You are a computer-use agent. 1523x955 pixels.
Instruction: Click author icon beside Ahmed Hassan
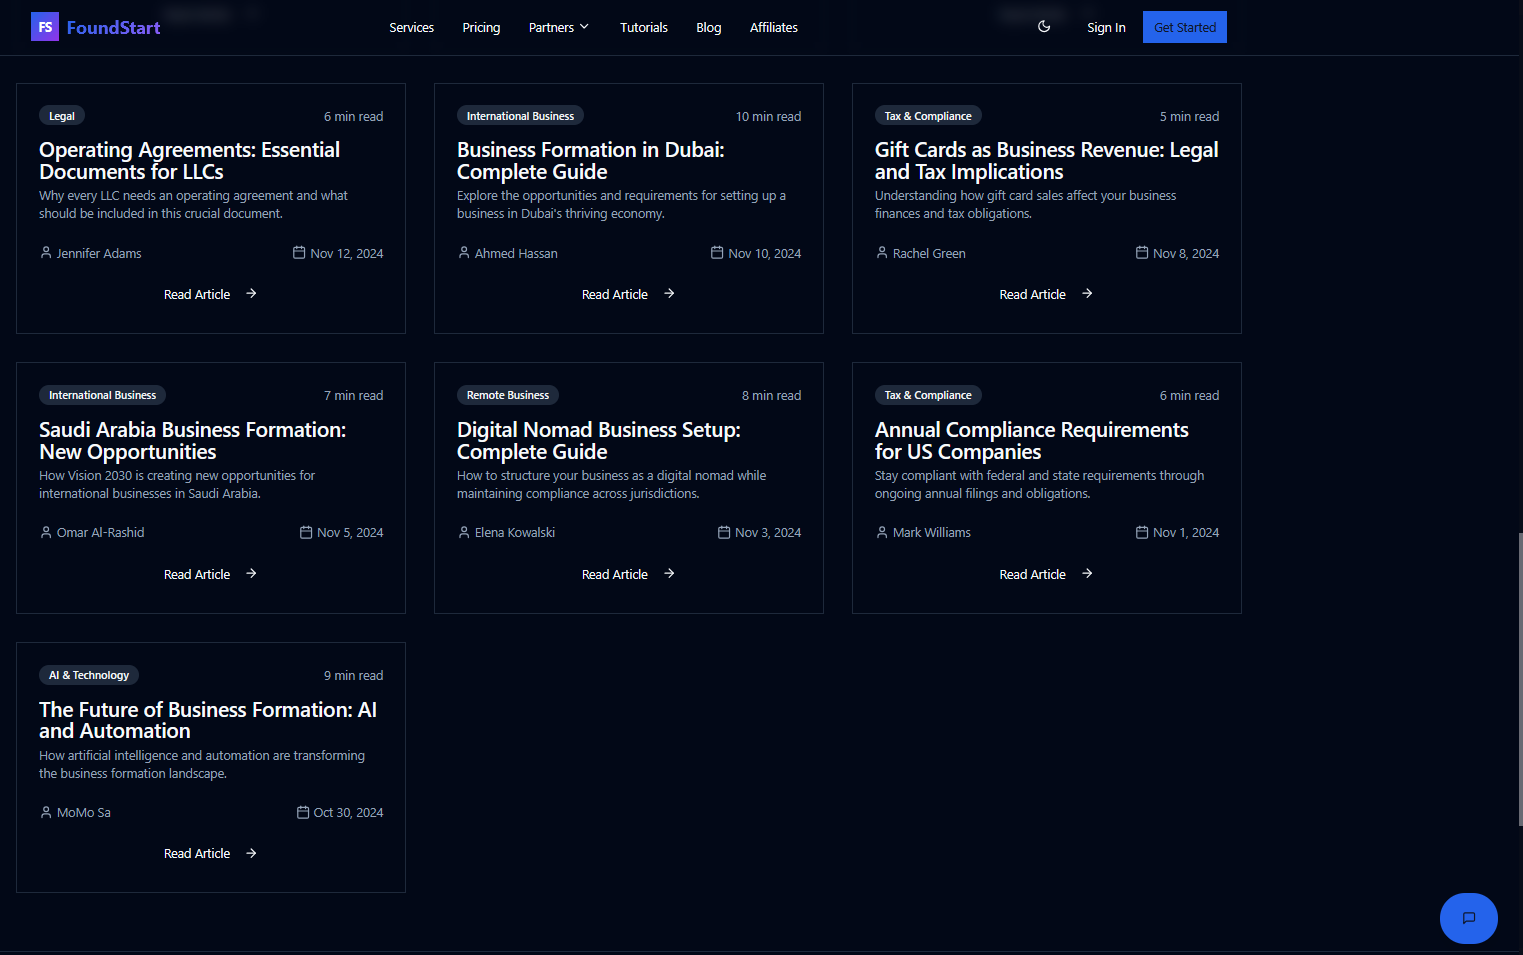point(464,253)
